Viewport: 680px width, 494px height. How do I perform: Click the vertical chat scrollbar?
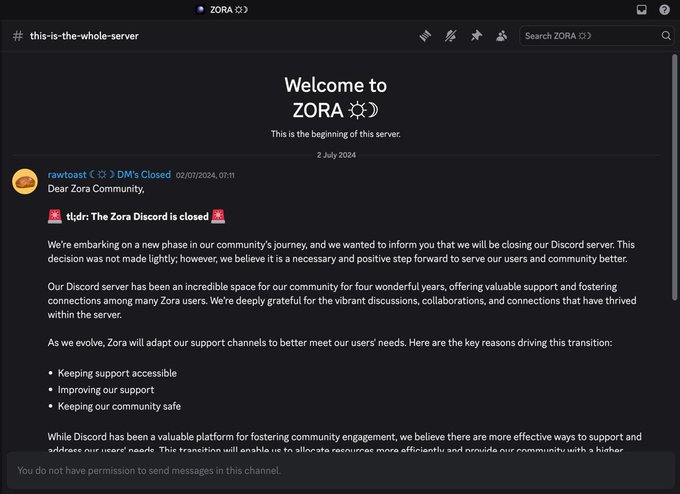coord(674,178)
